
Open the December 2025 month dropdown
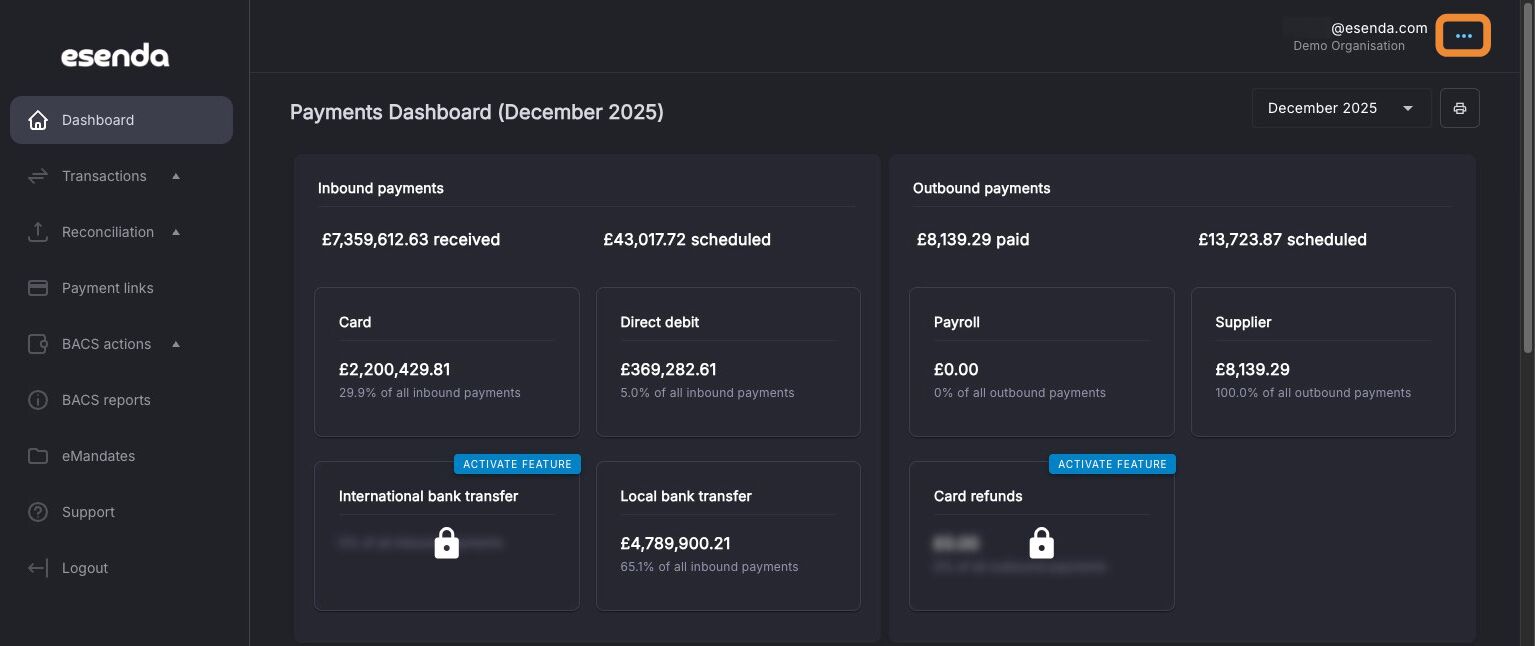click(1341, 108)
